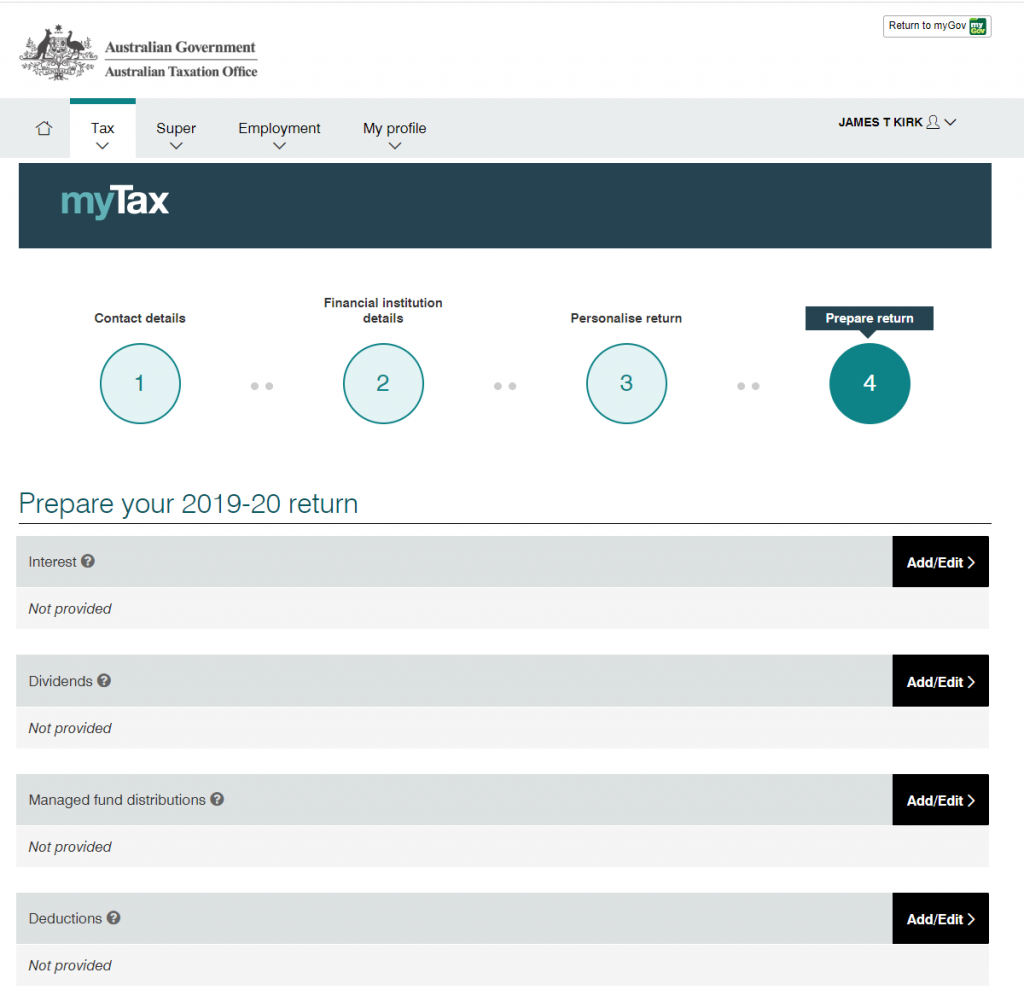Click the person icon beside JAMES T KIRK
This screenshot has height=990, width=1024.
click(931, 122)
